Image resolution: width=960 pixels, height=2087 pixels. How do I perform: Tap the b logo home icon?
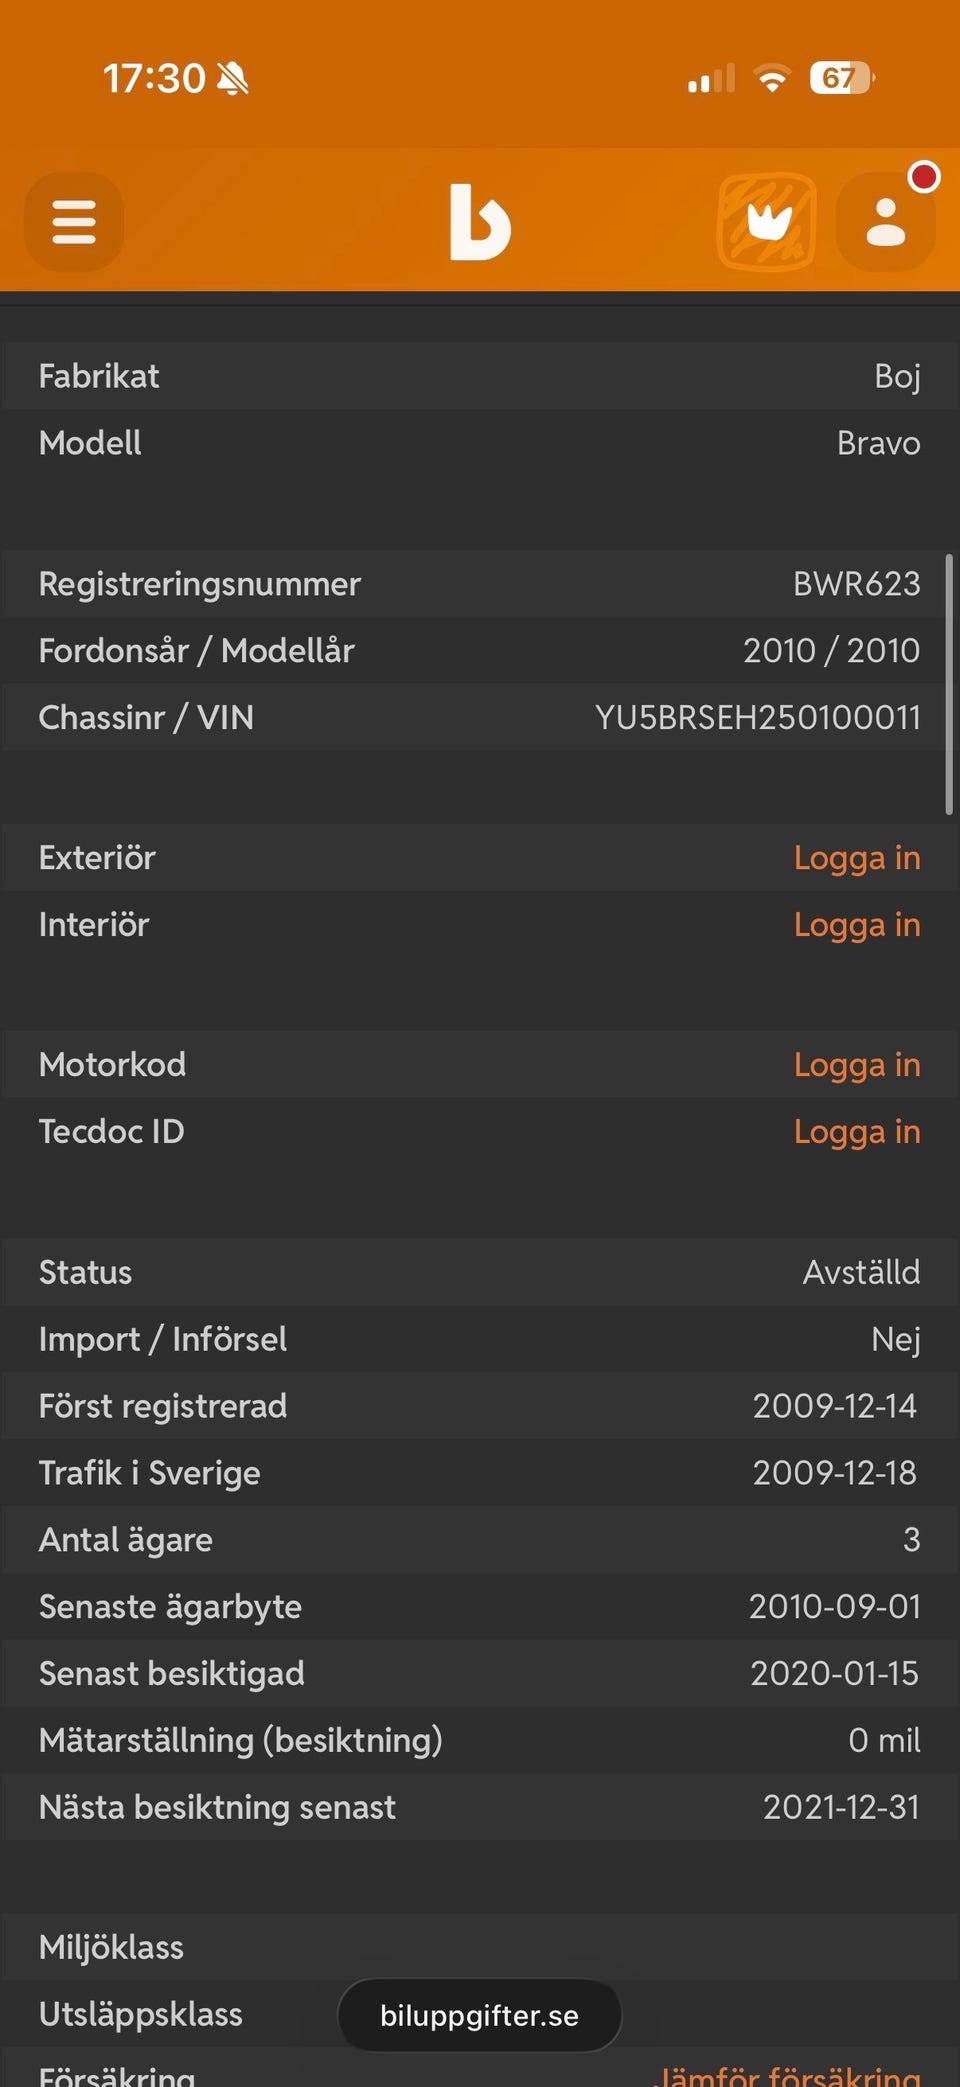tap(480, 222)
